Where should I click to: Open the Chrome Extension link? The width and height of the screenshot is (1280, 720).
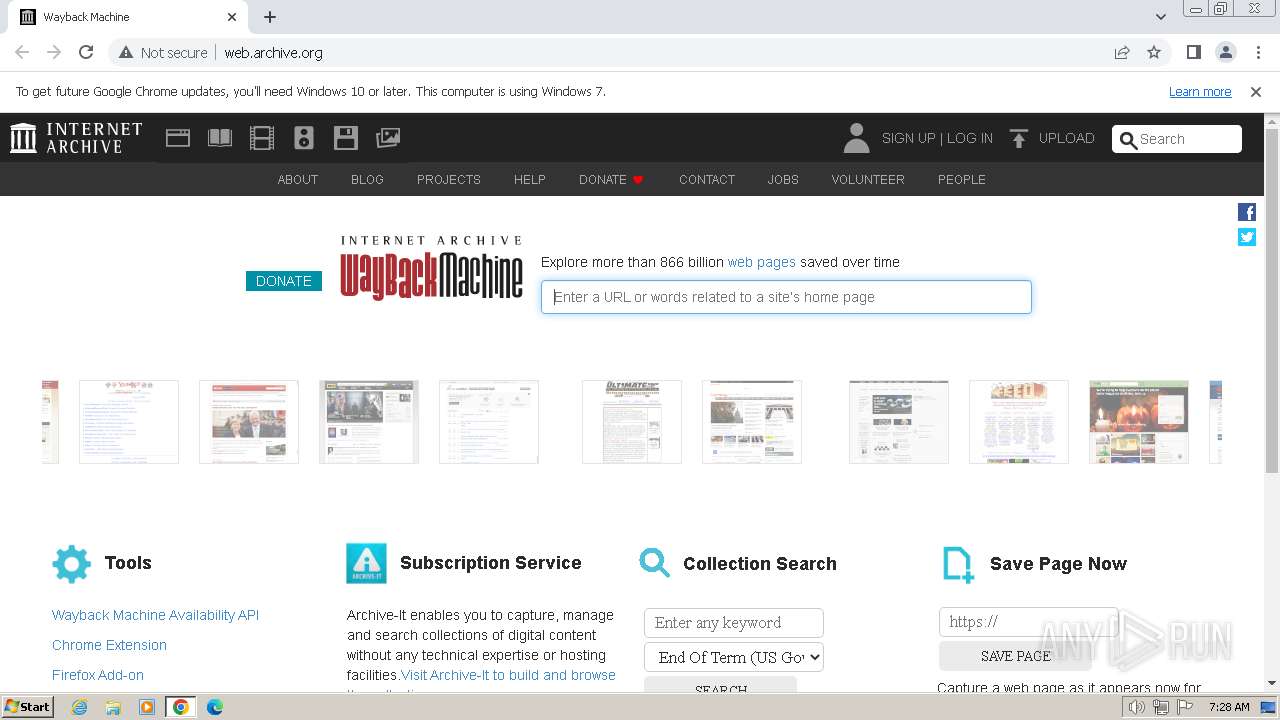109,645
